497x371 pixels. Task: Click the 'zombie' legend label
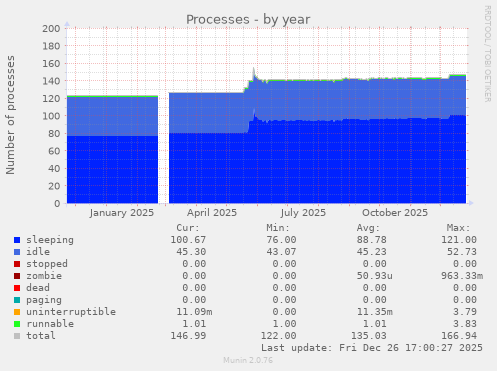[x=44, y=276]
